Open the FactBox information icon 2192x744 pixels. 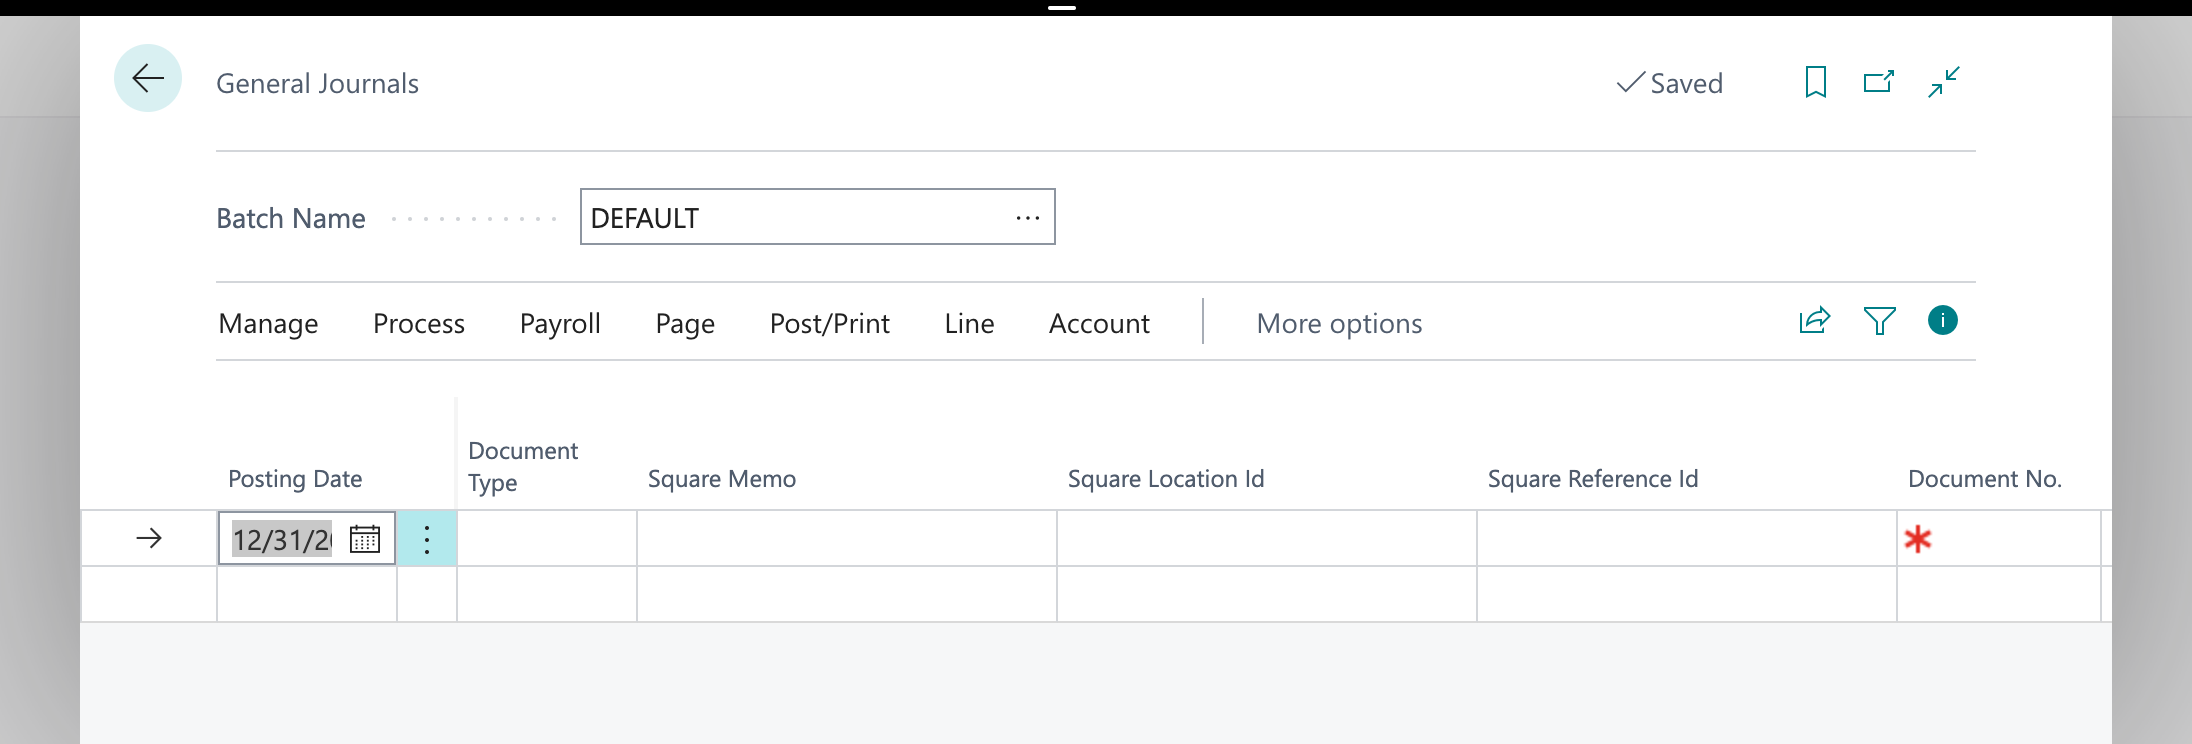[x=1942, y=321]
